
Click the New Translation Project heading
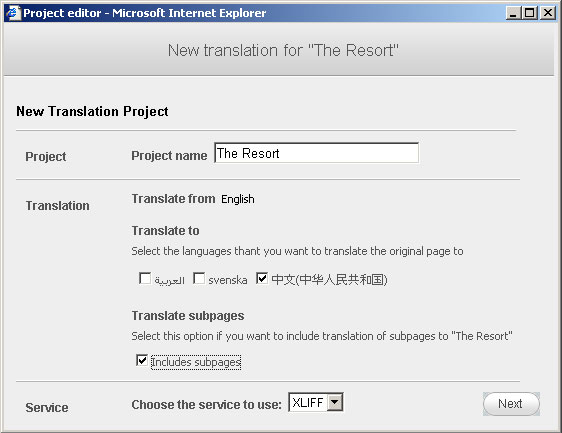point(92,111)
